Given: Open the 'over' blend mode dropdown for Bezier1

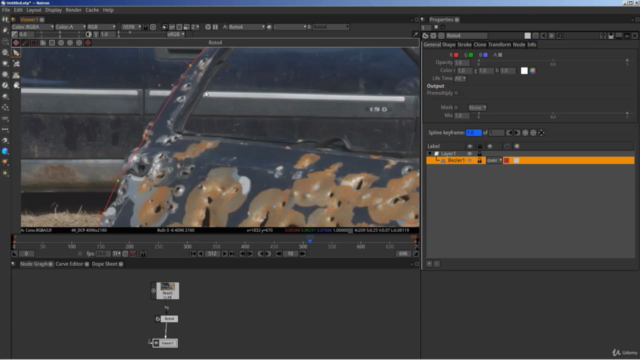Looking at the screenshot, I should pyautogui.click(x=494, y=160).
